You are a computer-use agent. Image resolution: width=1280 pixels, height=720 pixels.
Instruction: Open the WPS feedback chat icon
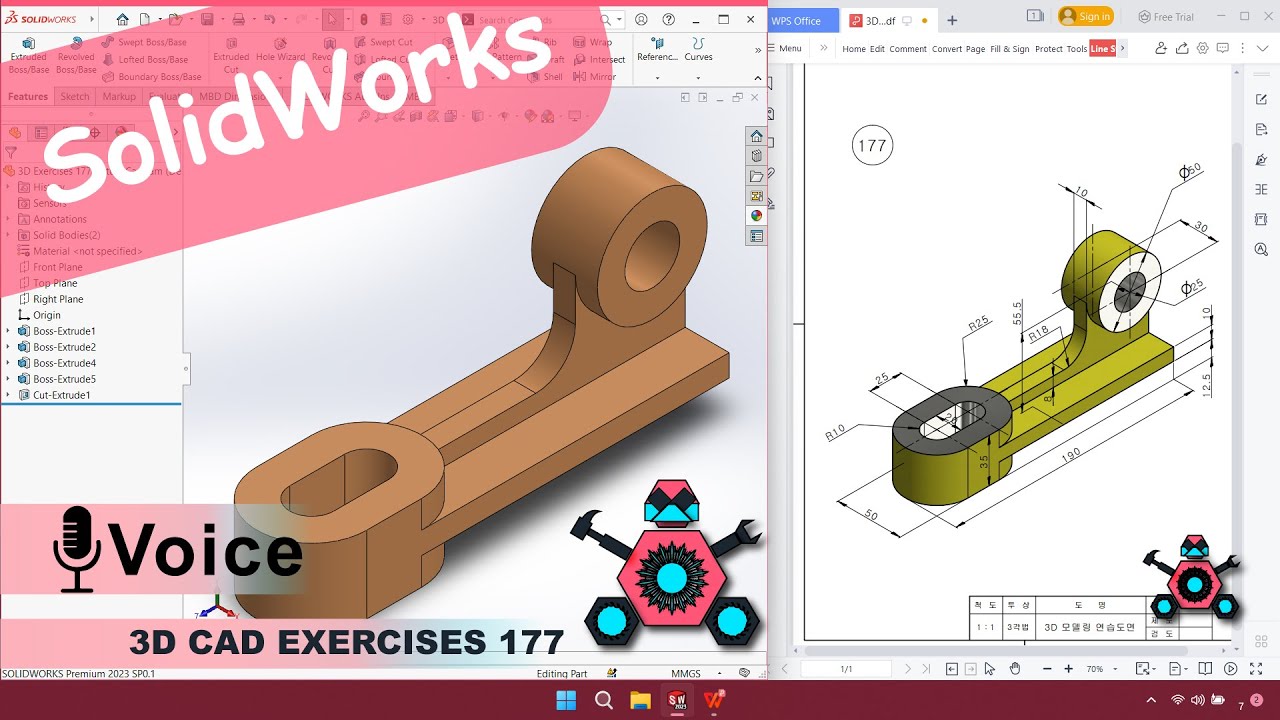1224,48
